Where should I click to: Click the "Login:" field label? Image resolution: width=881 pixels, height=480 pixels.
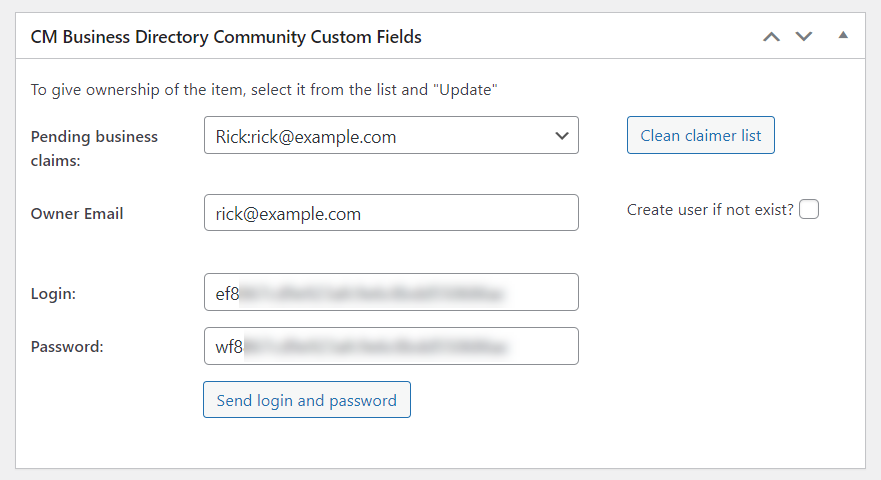[54, 292]
